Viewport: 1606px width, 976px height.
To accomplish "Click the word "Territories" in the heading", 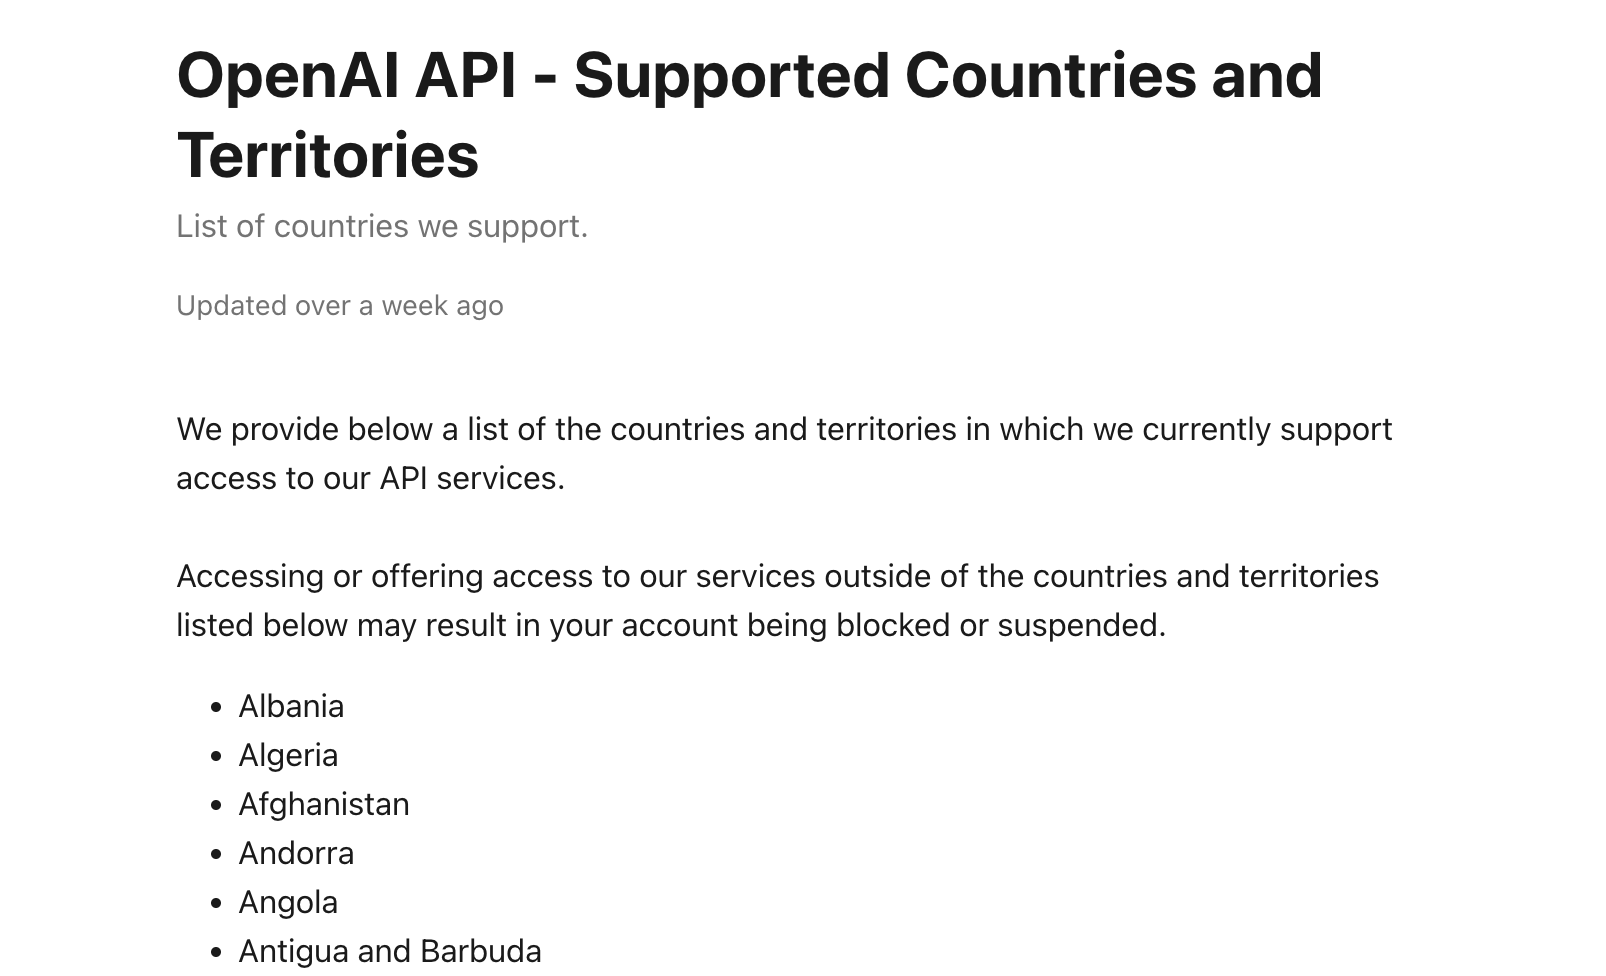I will [328, 156].
